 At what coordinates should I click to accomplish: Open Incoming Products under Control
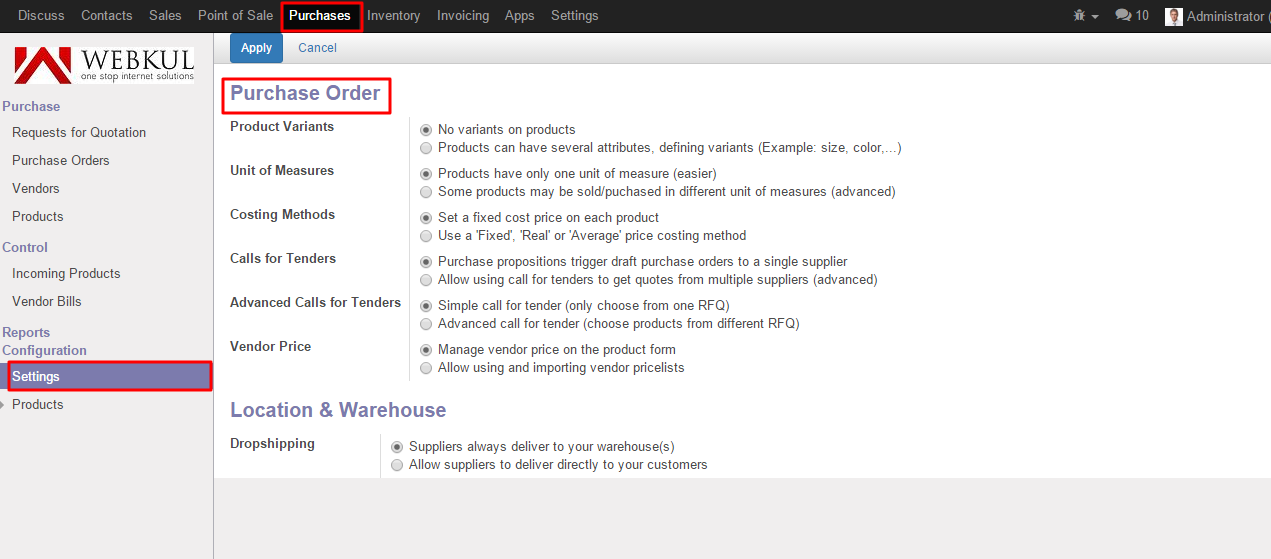point(66,273)
